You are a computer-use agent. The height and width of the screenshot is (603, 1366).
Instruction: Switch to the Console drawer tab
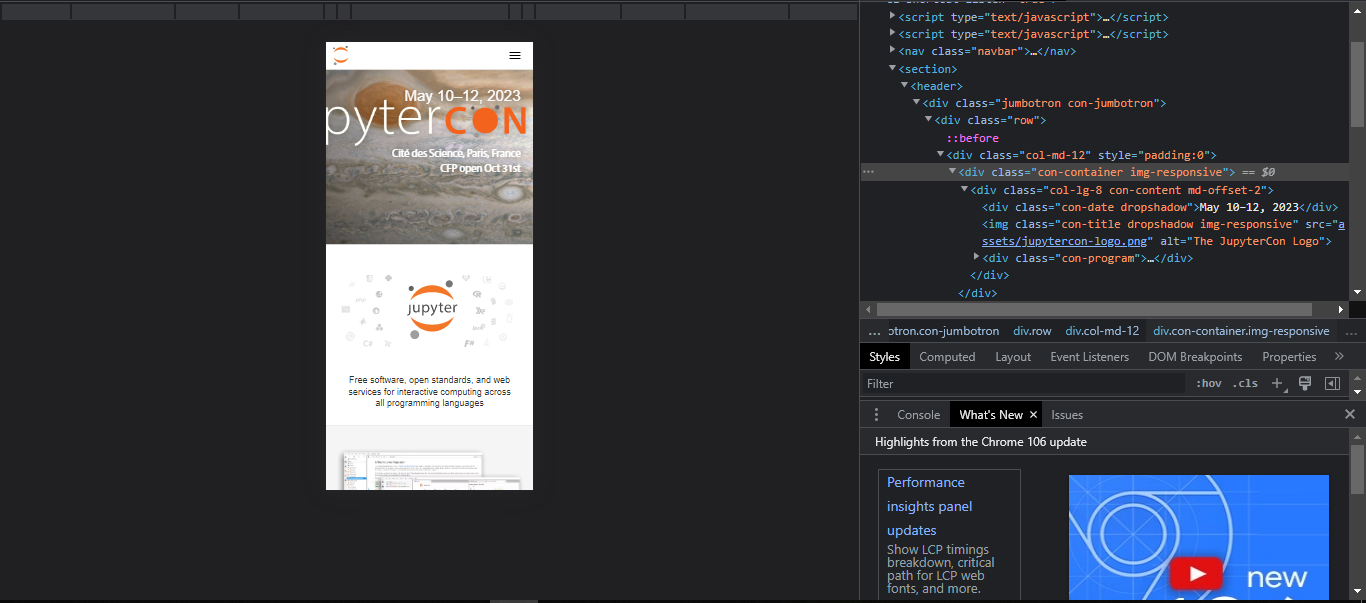pyautogui.click(x=918, y=415)
